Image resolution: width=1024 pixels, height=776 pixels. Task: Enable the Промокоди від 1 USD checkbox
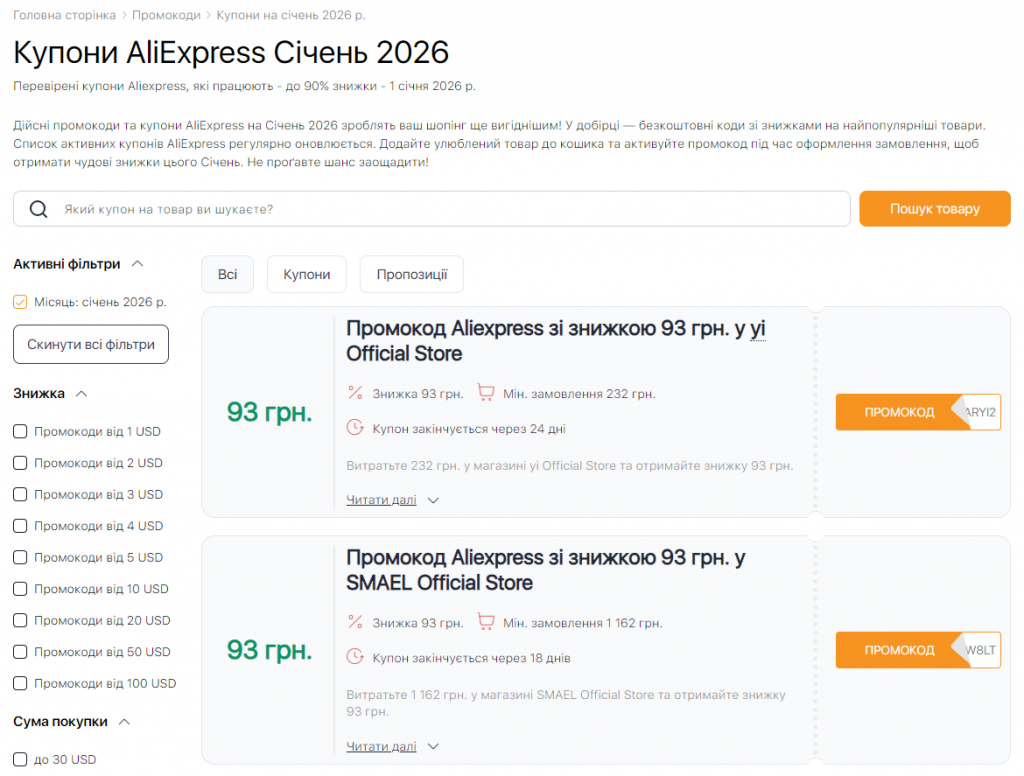coord(18,431)
